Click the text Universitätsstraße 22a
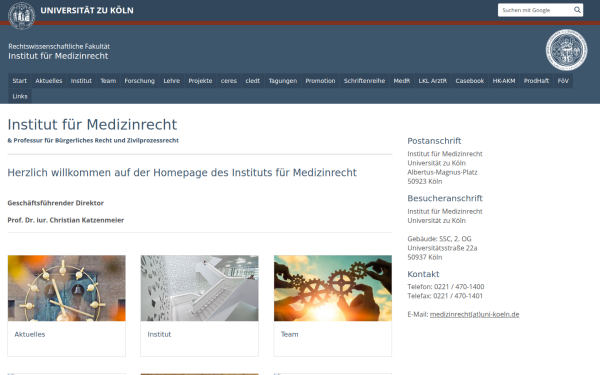 click(x=442, y=248)
